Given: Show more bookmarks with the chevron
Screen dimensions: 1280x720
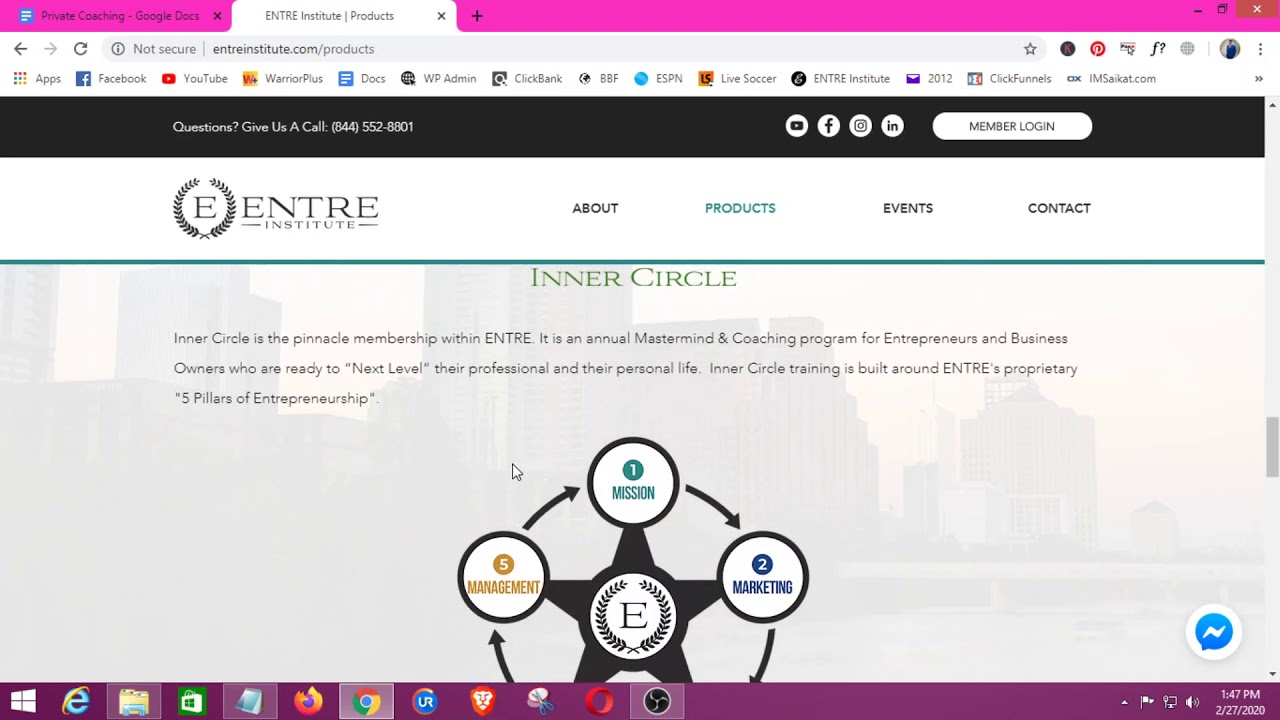Looking at the screenshot, I should point(1258,79).
